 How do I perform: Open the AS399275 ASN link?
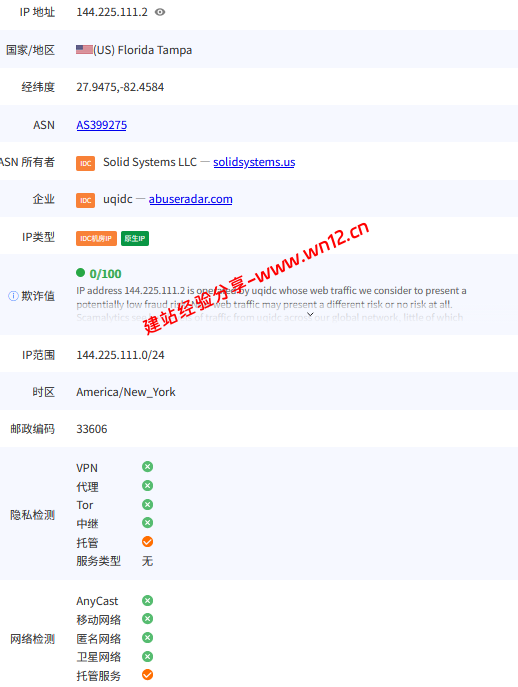(x=102, y=125)
